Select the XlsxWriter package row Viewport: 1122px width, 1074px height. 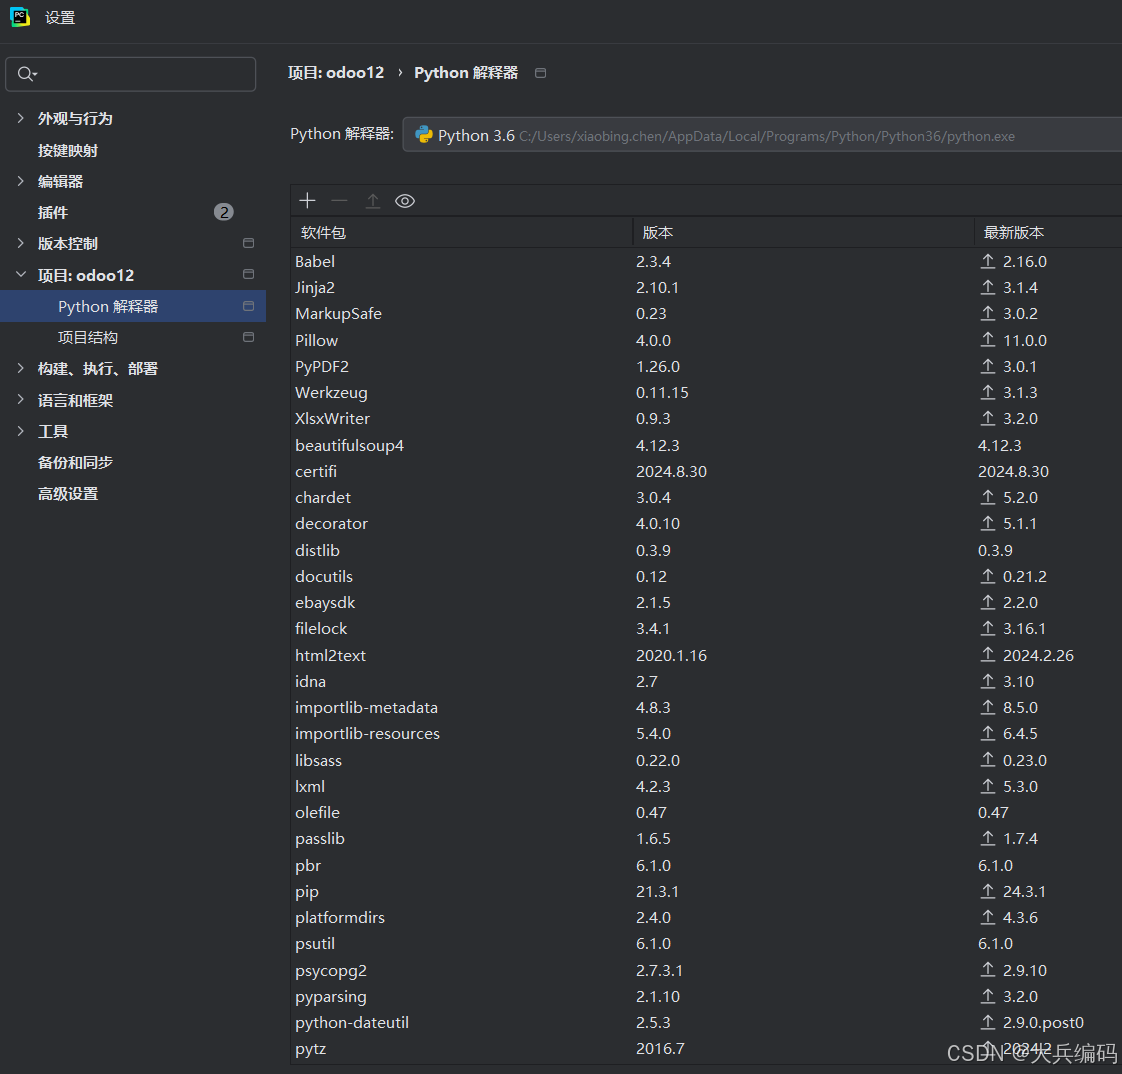pyautogui.click(x=706, y=419)
